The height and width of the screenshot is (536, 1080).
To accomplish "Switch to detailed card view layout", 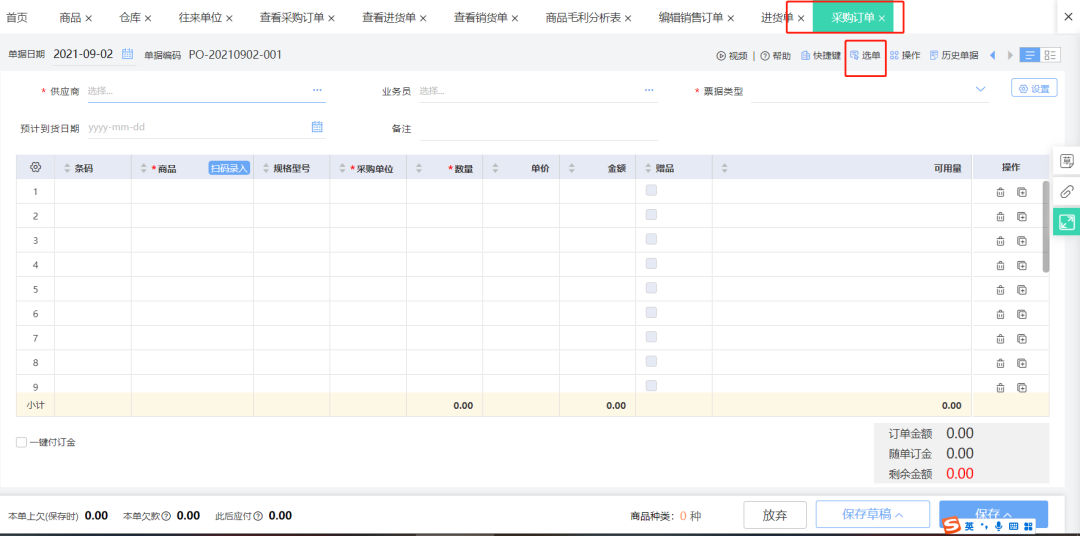I will [x=1050, y=55].
